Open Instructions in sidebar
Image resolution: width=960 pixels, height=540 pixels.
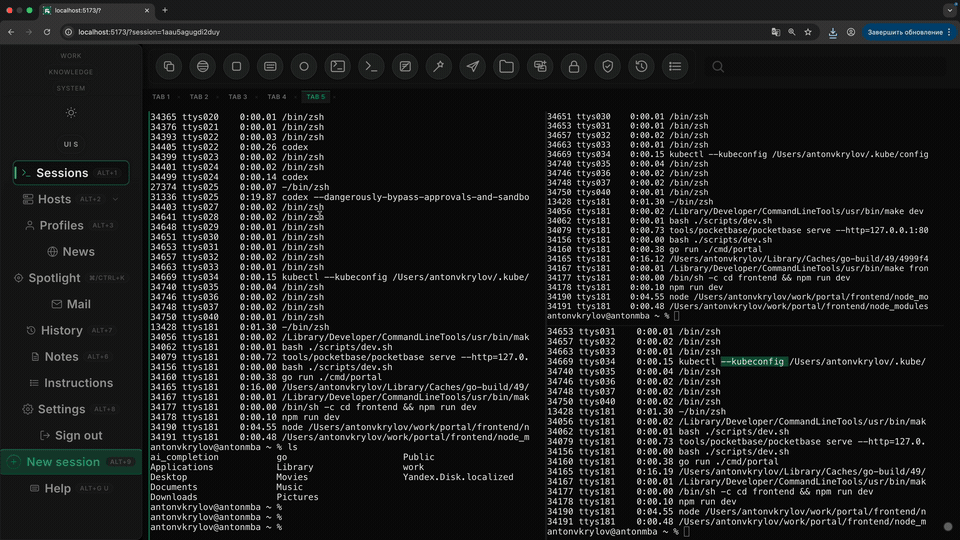(x=71, y=383)
